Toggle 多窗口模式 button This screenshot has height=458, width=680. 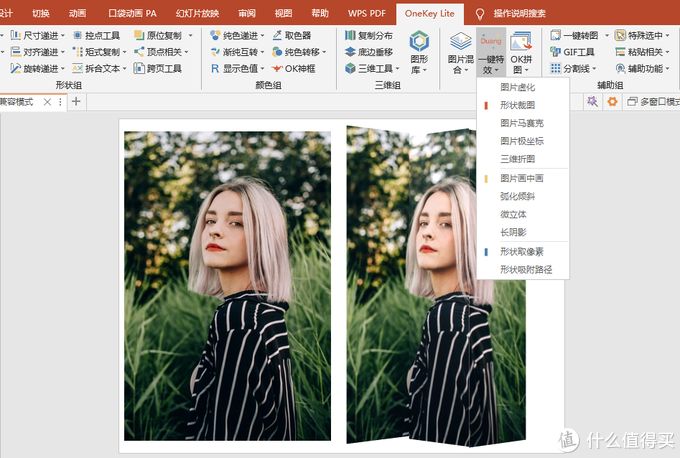click(x=653, y=101)
